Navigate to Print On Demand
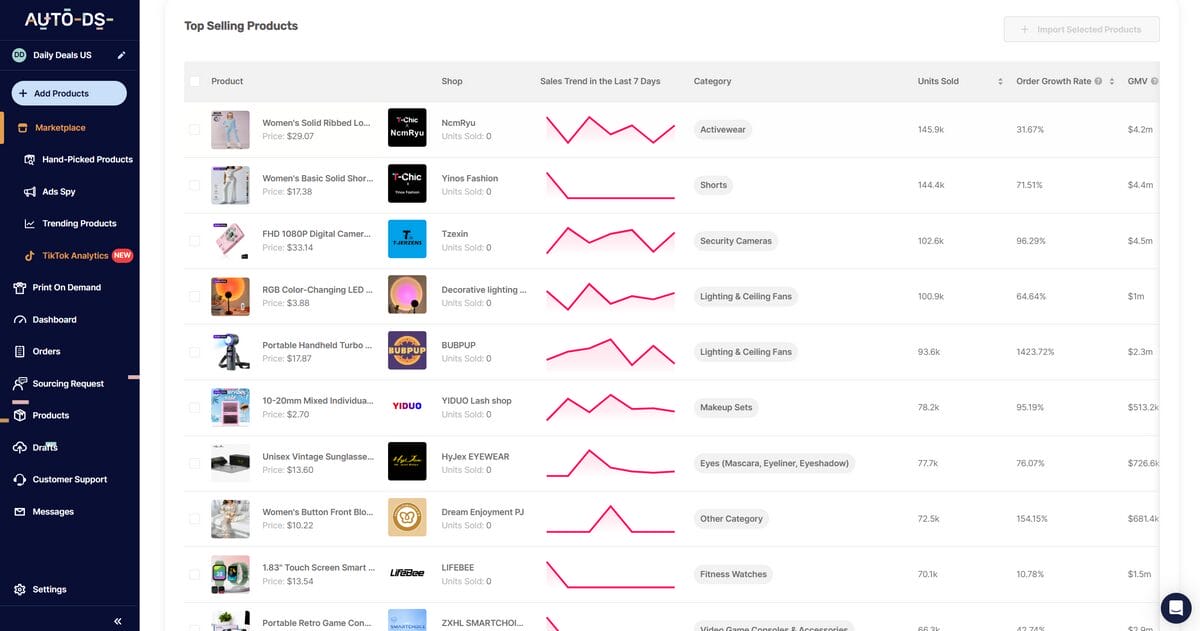The width and height of the screenshot is (1200, 631). click(66, 288)
